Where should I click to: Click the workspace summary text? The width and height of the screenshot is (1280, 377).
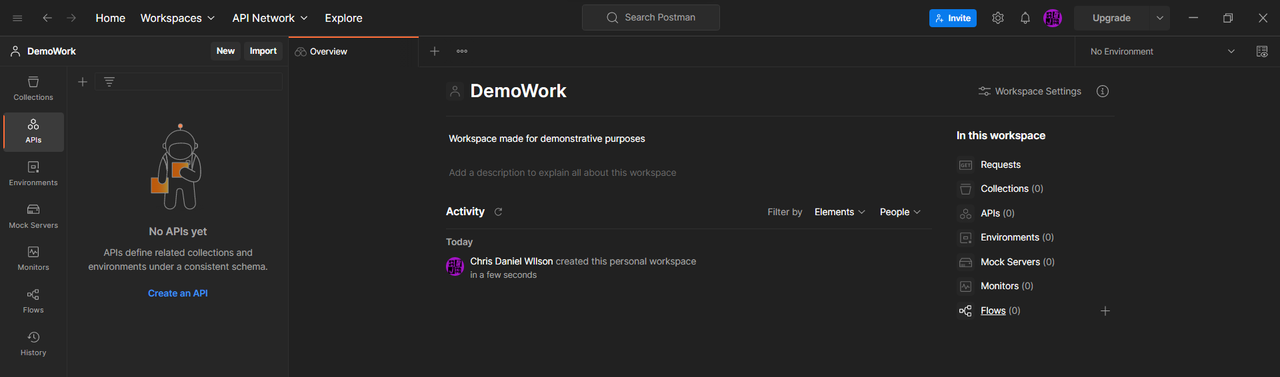point(547,139)
